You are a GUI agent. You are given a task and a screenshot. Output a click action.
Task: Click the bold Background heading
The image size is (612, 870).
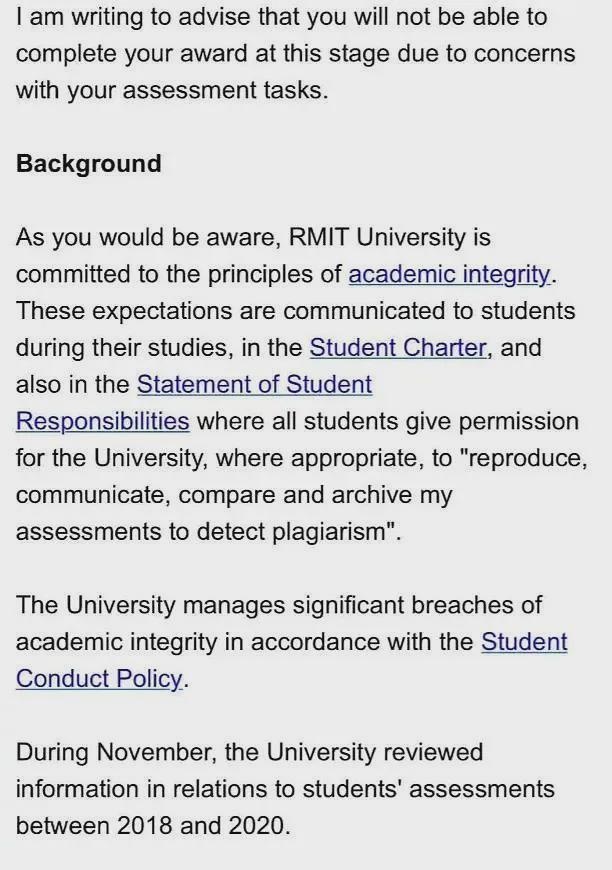click(89, 164)
